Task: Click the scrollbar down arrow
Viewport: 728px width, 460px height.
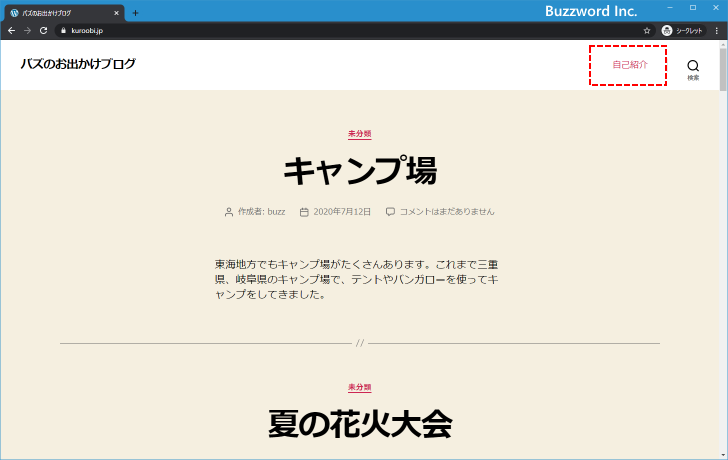Action: click(723, 455)
